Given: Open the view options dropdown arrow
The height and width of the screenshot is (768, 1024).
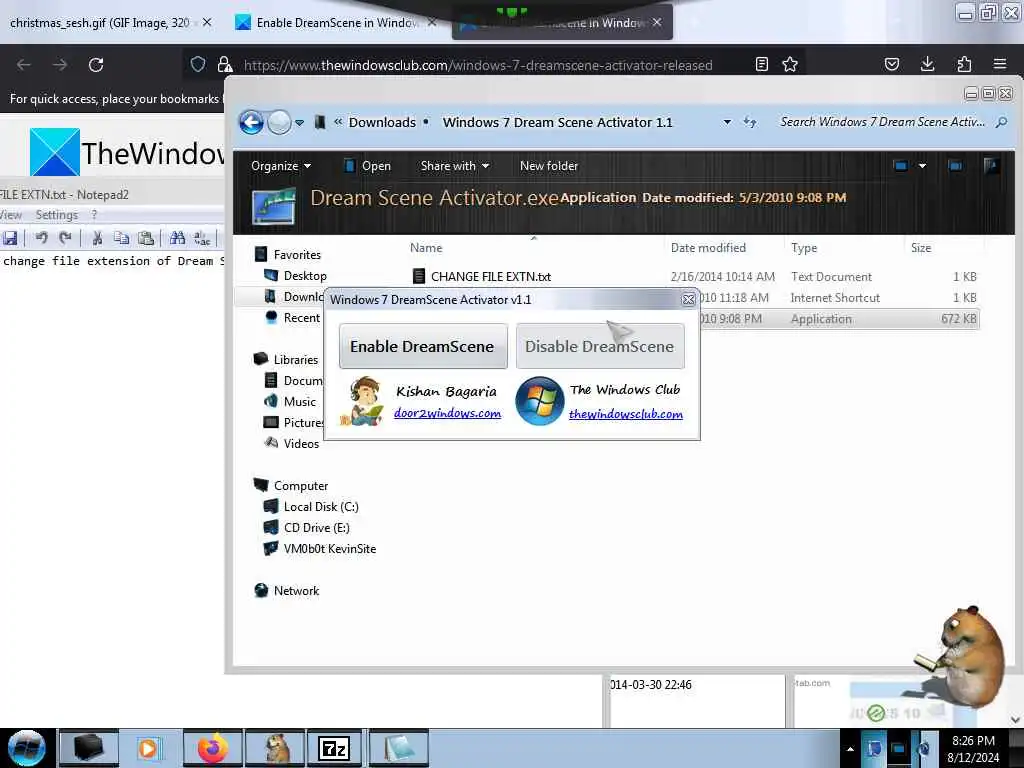Looking at the screenshot, I should click(922, 166).
